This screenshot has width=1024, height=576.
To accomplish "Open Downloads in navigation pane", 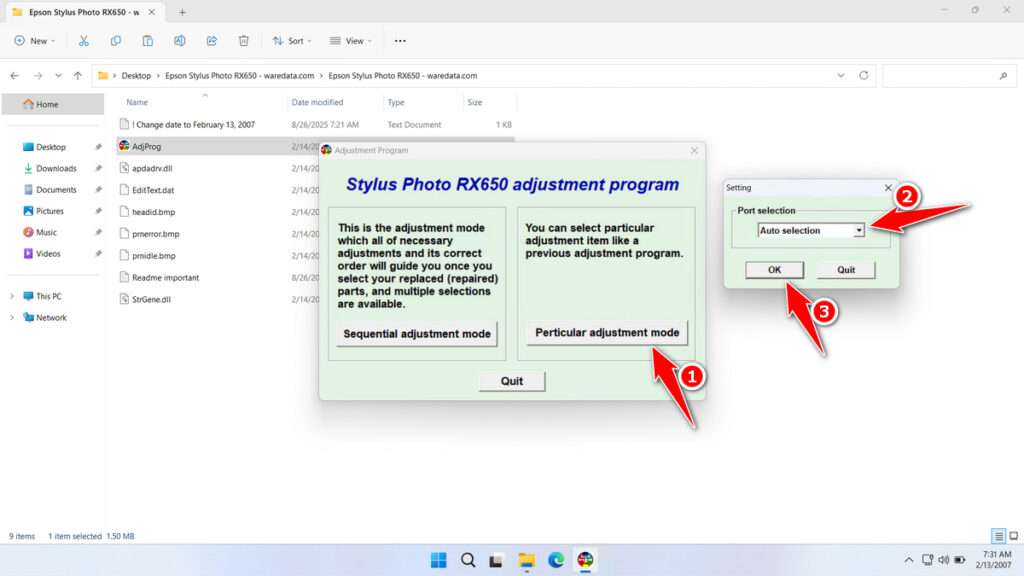I will tap(56, 168).
